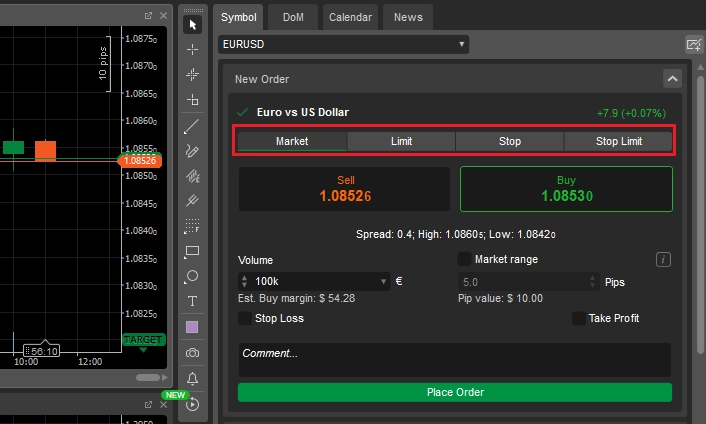This screenshot has height=424, width=706.
Task: Take a chart screenshot with camera icon
Action: tap(192, 353)
